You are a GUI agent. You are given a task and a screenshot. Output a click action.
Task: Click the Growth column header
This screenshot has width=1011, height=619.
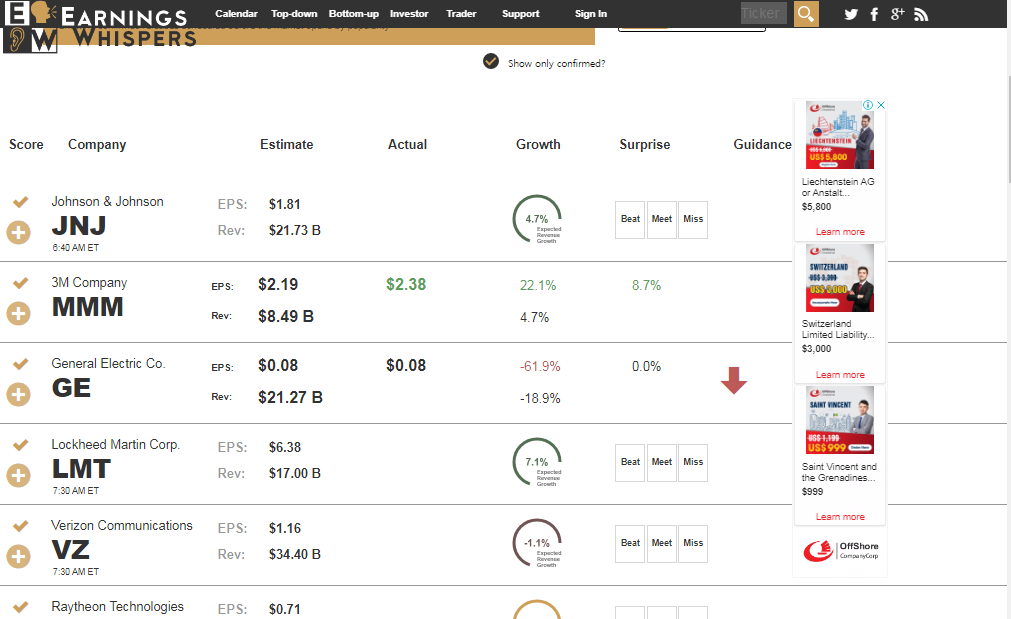(x=538, y=144)
